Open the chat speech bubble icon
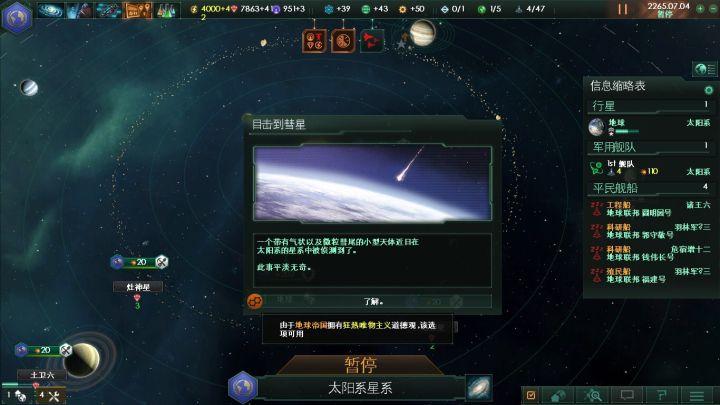This screenshot has height=405, width=720. (627, 395)
